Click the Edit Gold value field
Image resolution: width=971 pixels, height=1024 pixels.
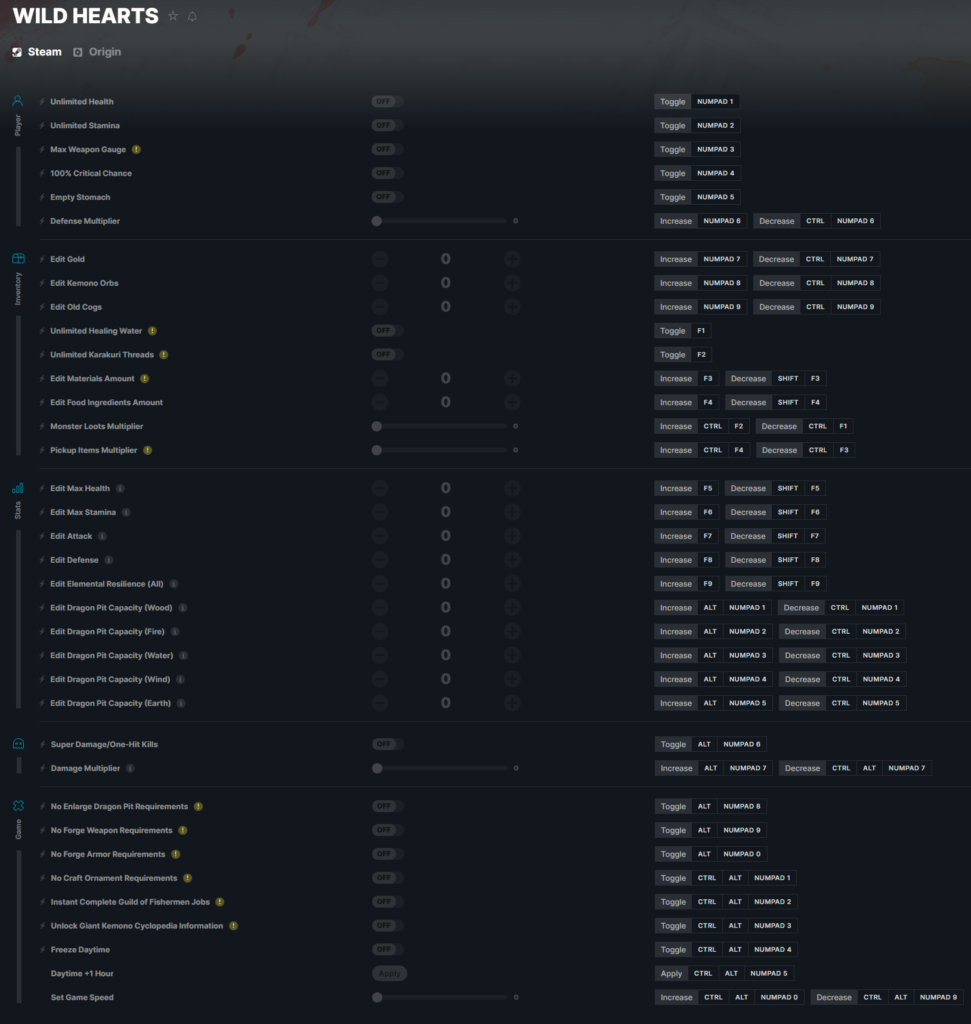(445, 259)
